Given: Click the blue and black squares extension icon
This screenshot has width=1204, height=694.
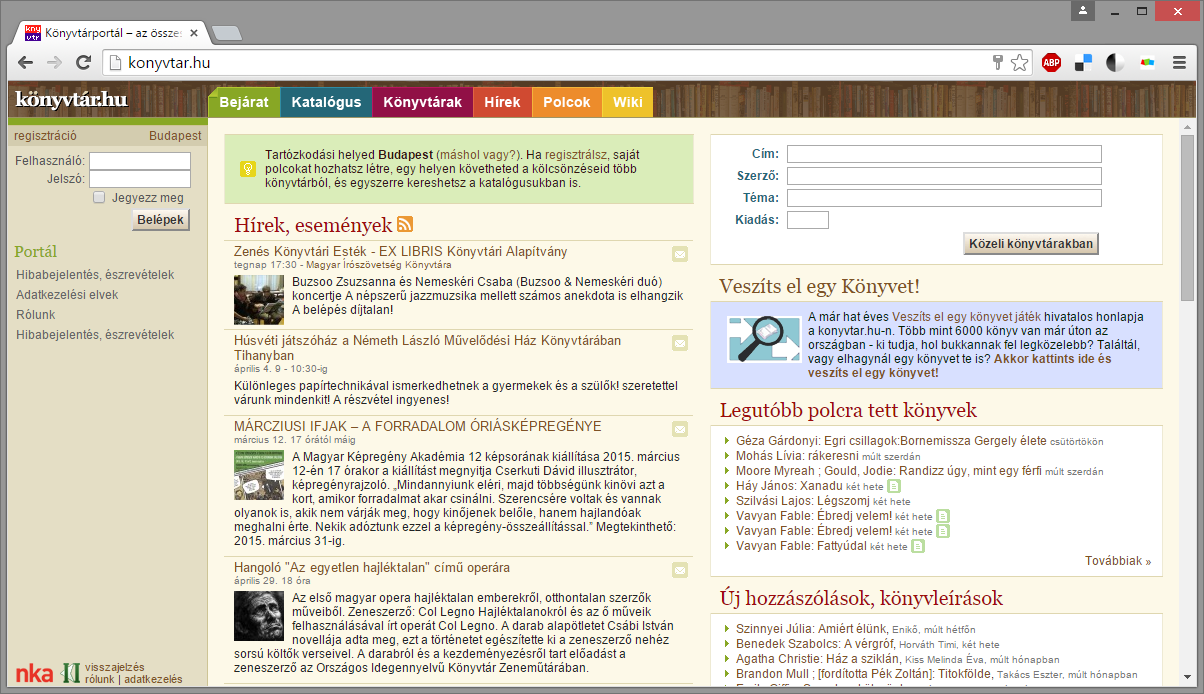Looking at the screenshot, I should [x=1083, y=63].
